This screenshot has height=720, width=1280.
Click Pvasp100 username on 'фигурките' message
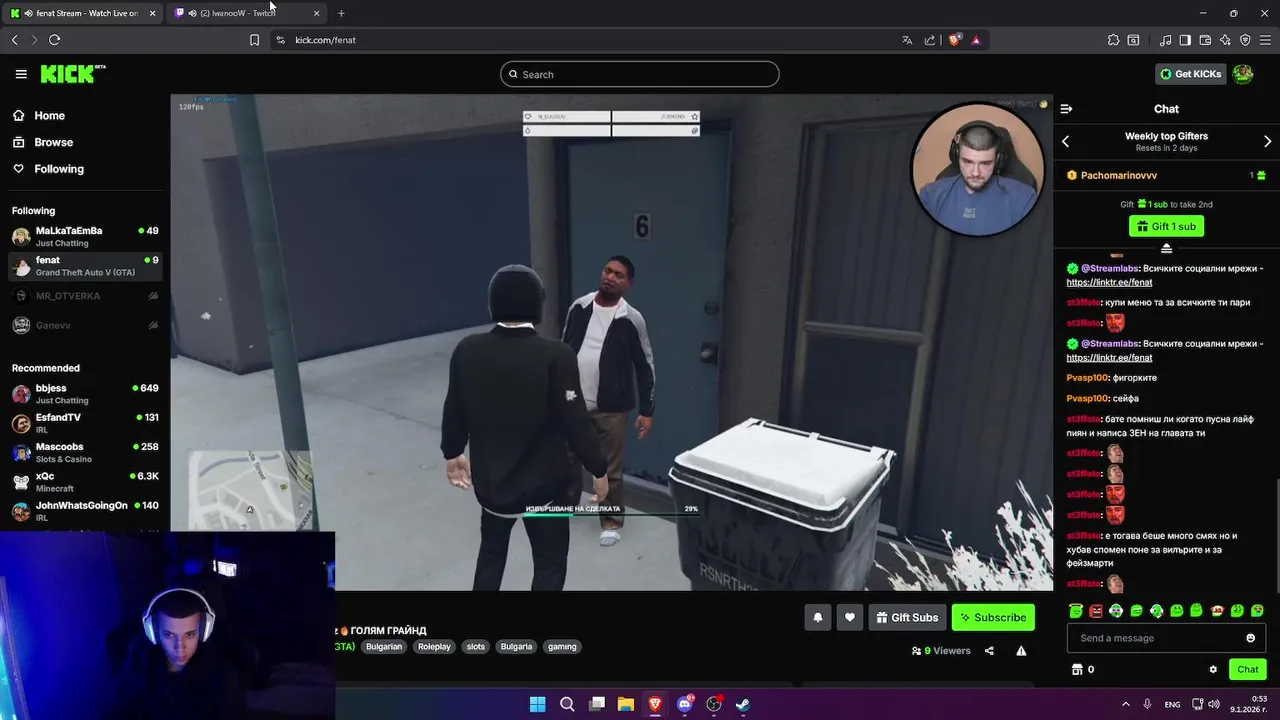1087,378
